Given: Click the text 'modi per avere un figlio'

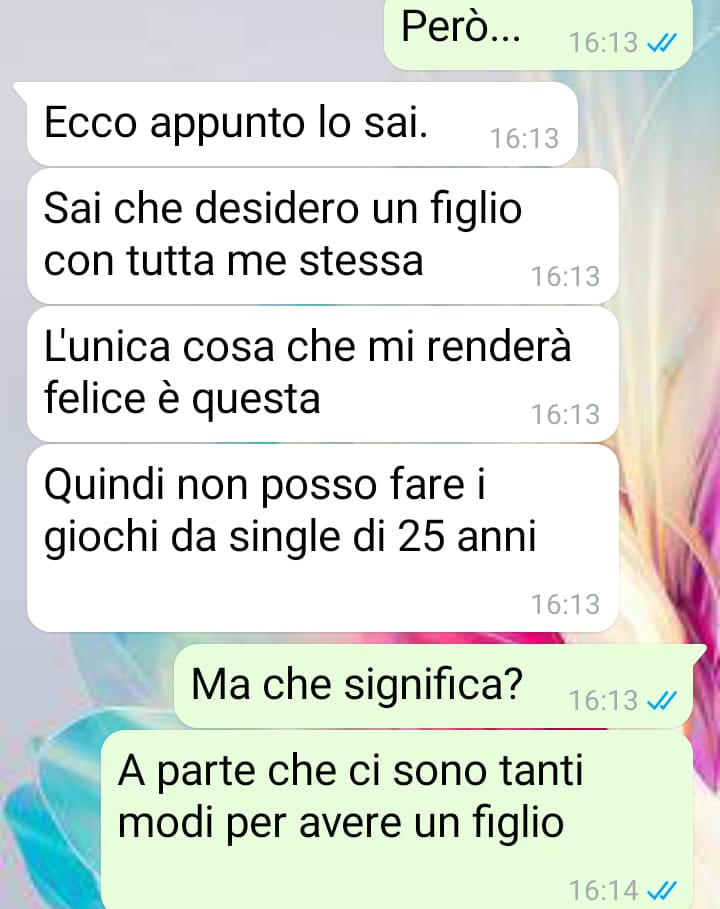Looking at the screenshot, I should (341, 823).
